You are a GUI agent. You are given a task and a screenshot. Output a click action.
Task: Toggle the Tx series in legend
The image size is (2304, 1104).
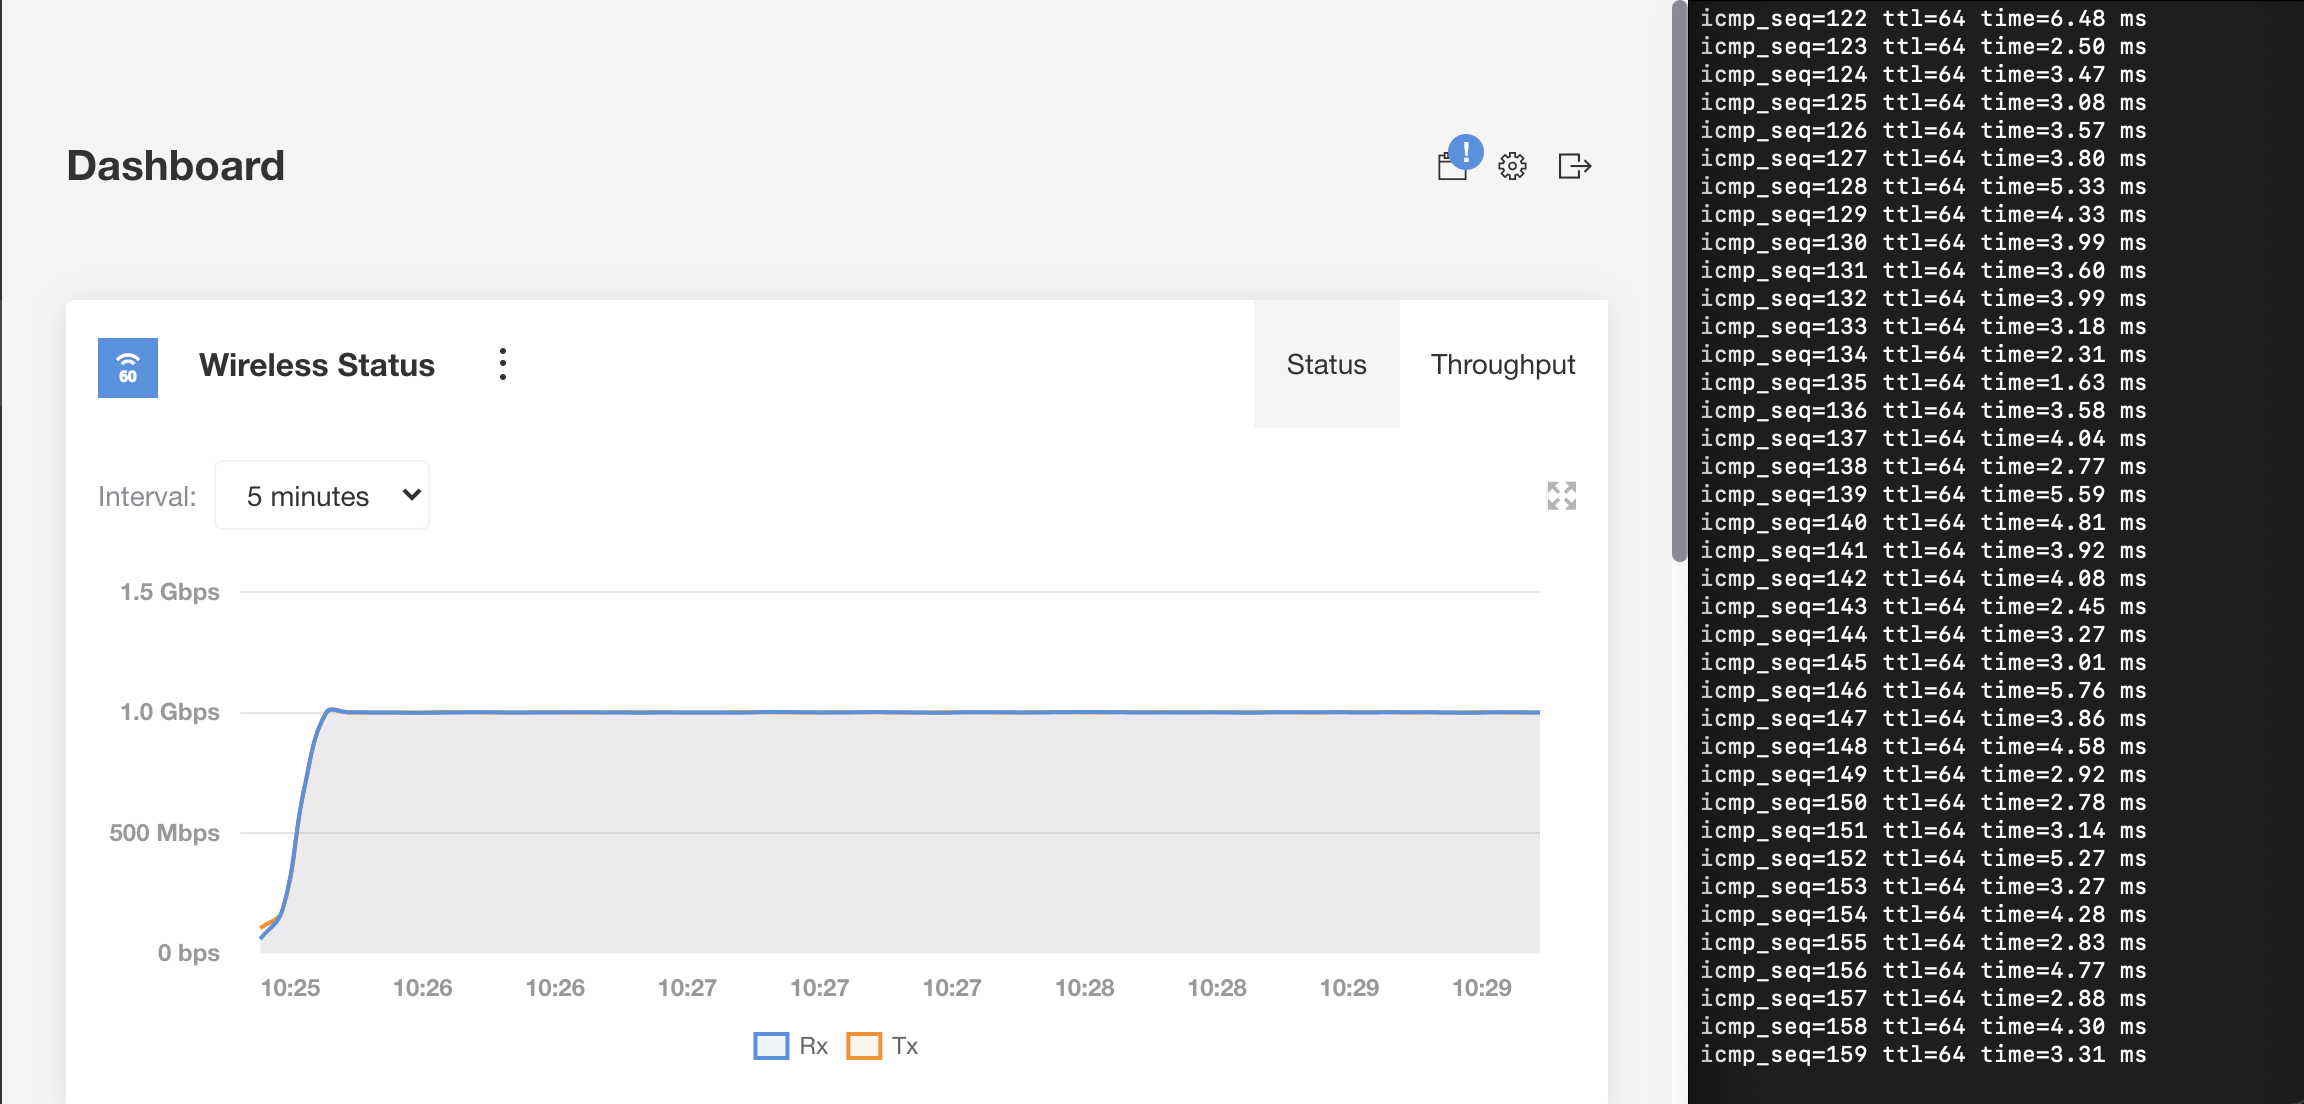[904, 1046]
